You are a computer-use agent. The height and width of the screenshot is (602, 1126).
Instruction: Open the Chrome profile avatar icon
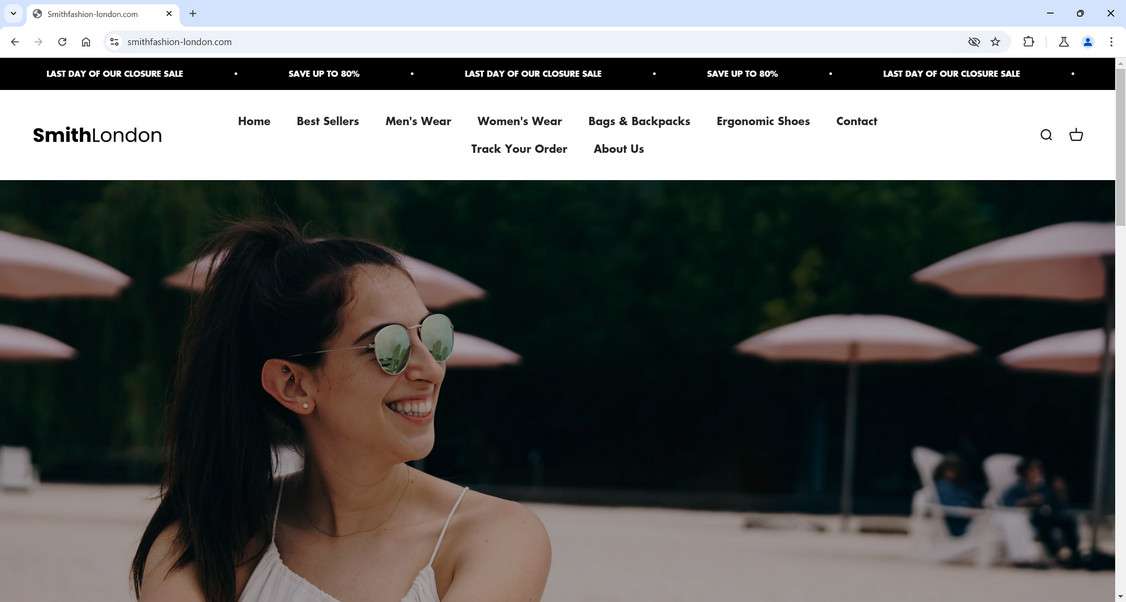pyautogui.click(x=1088, y=41)
